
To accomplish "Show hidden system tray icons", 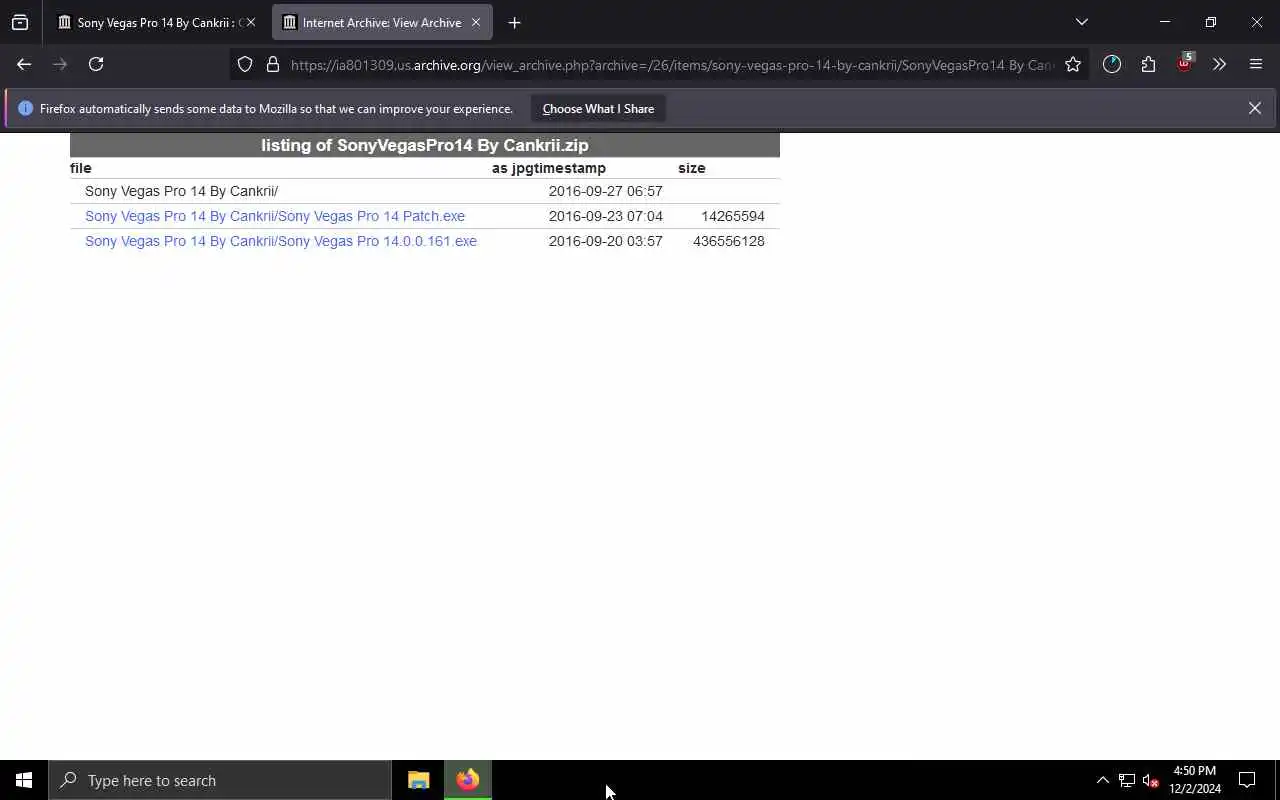I will click(x=1102, y=780).
